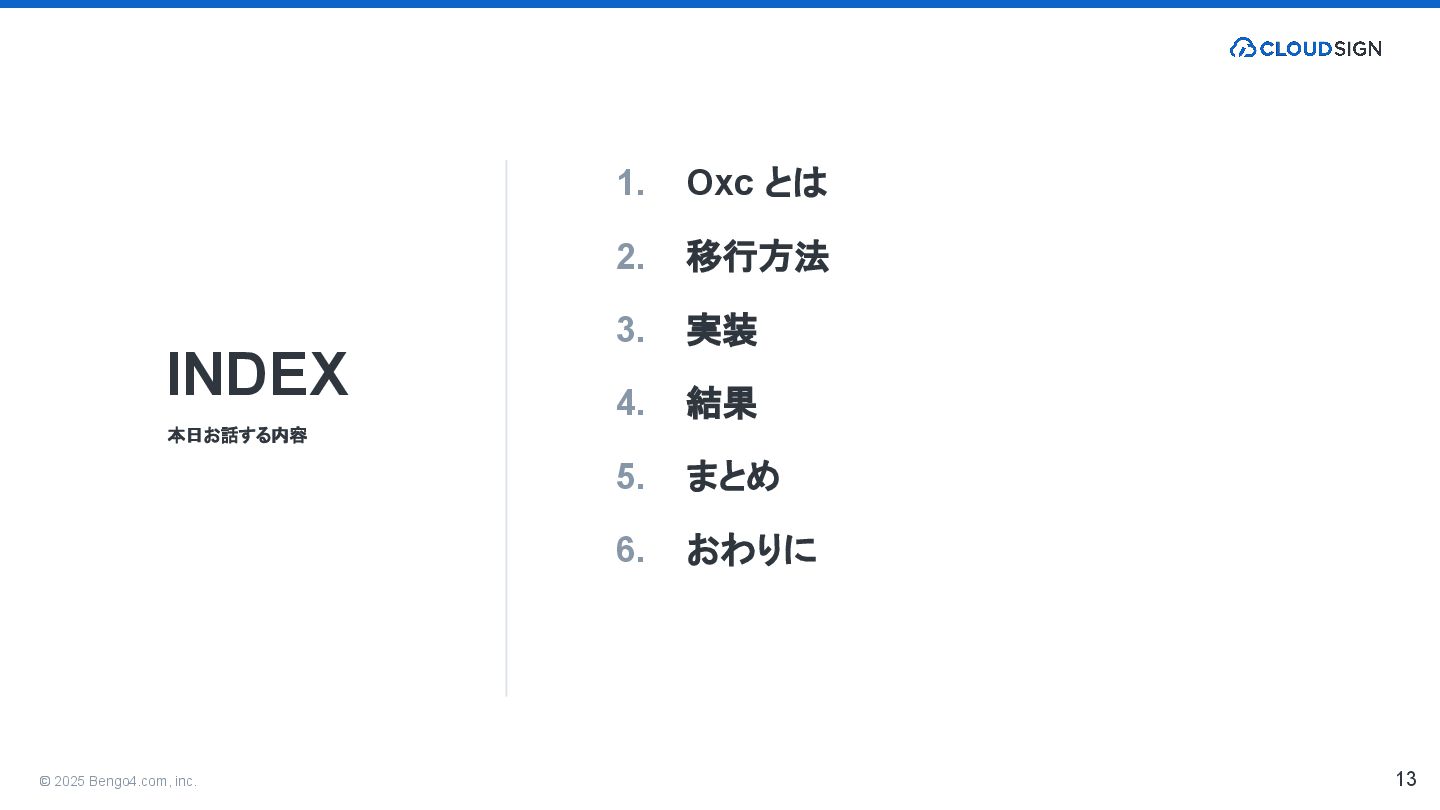Click the list number 4.

click(630, 404)
